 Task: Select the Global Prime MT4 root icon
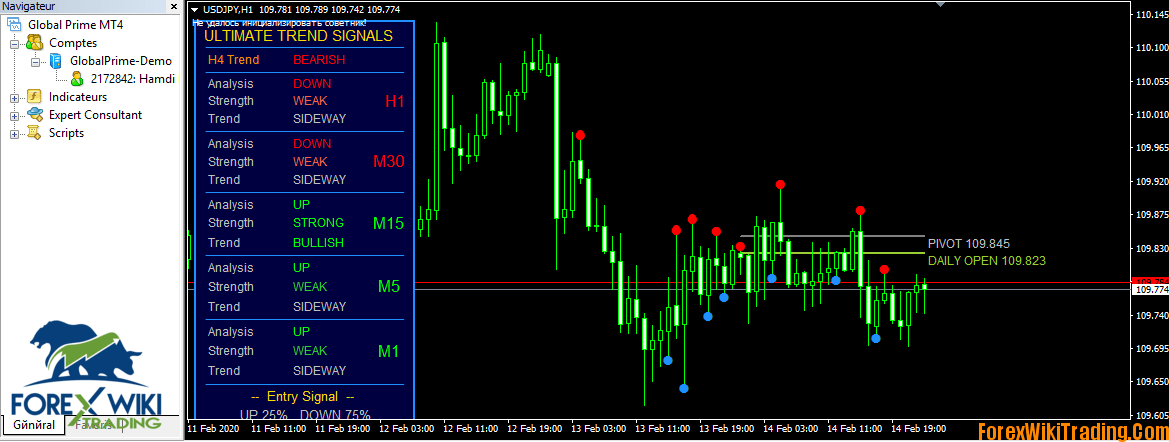tap(15, 25)
